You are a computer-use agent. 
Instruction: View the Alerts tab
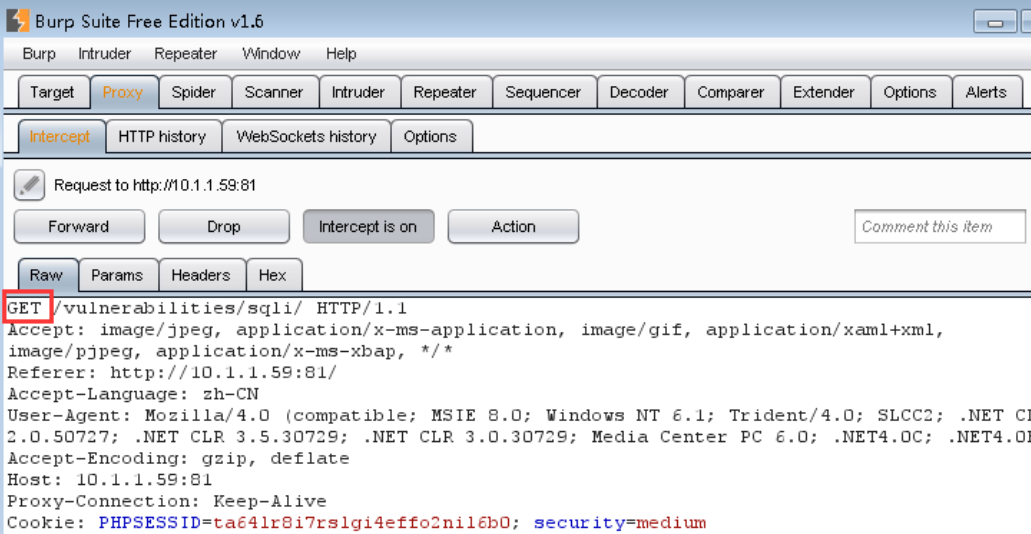pos(986,93)
